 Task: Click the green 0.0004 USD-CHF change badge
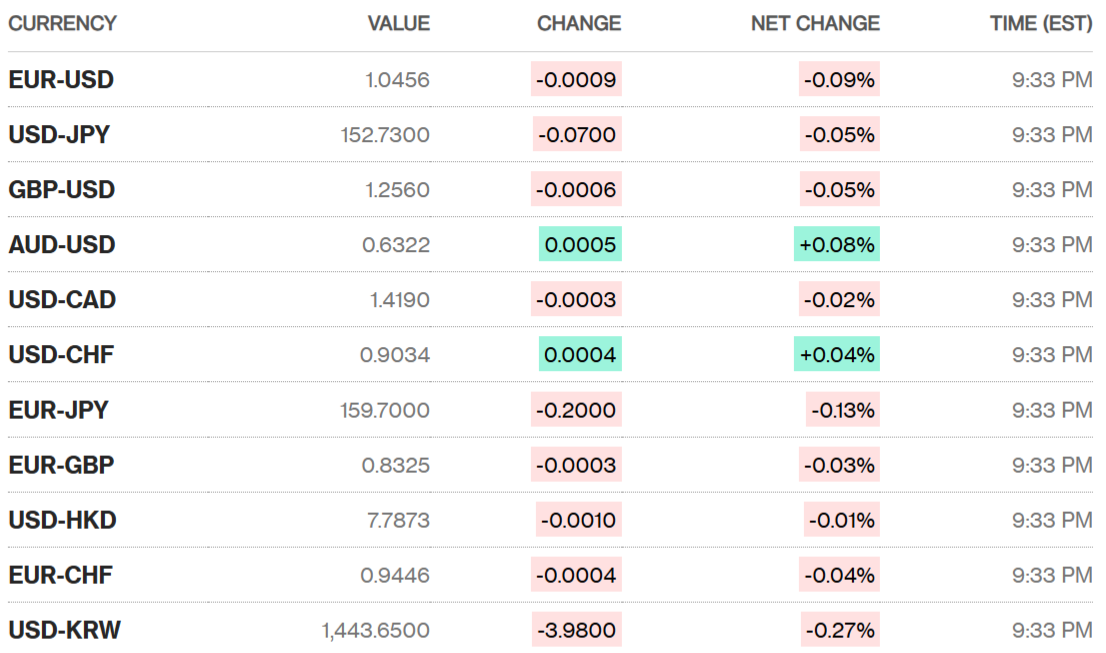(580, 355)
